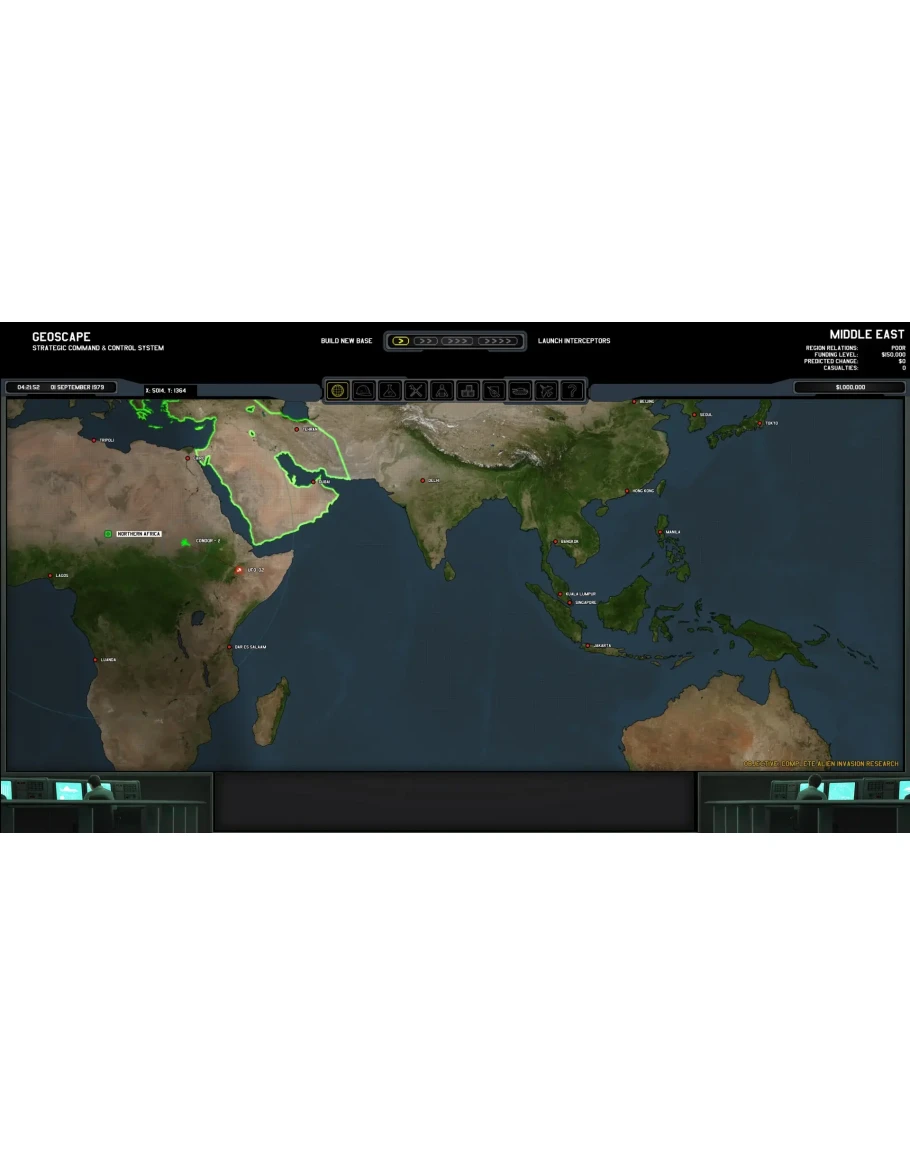This screenshot has width=910, height=1155.
Task: Select the Northern Africa base marker
Action: pos(108,534)
